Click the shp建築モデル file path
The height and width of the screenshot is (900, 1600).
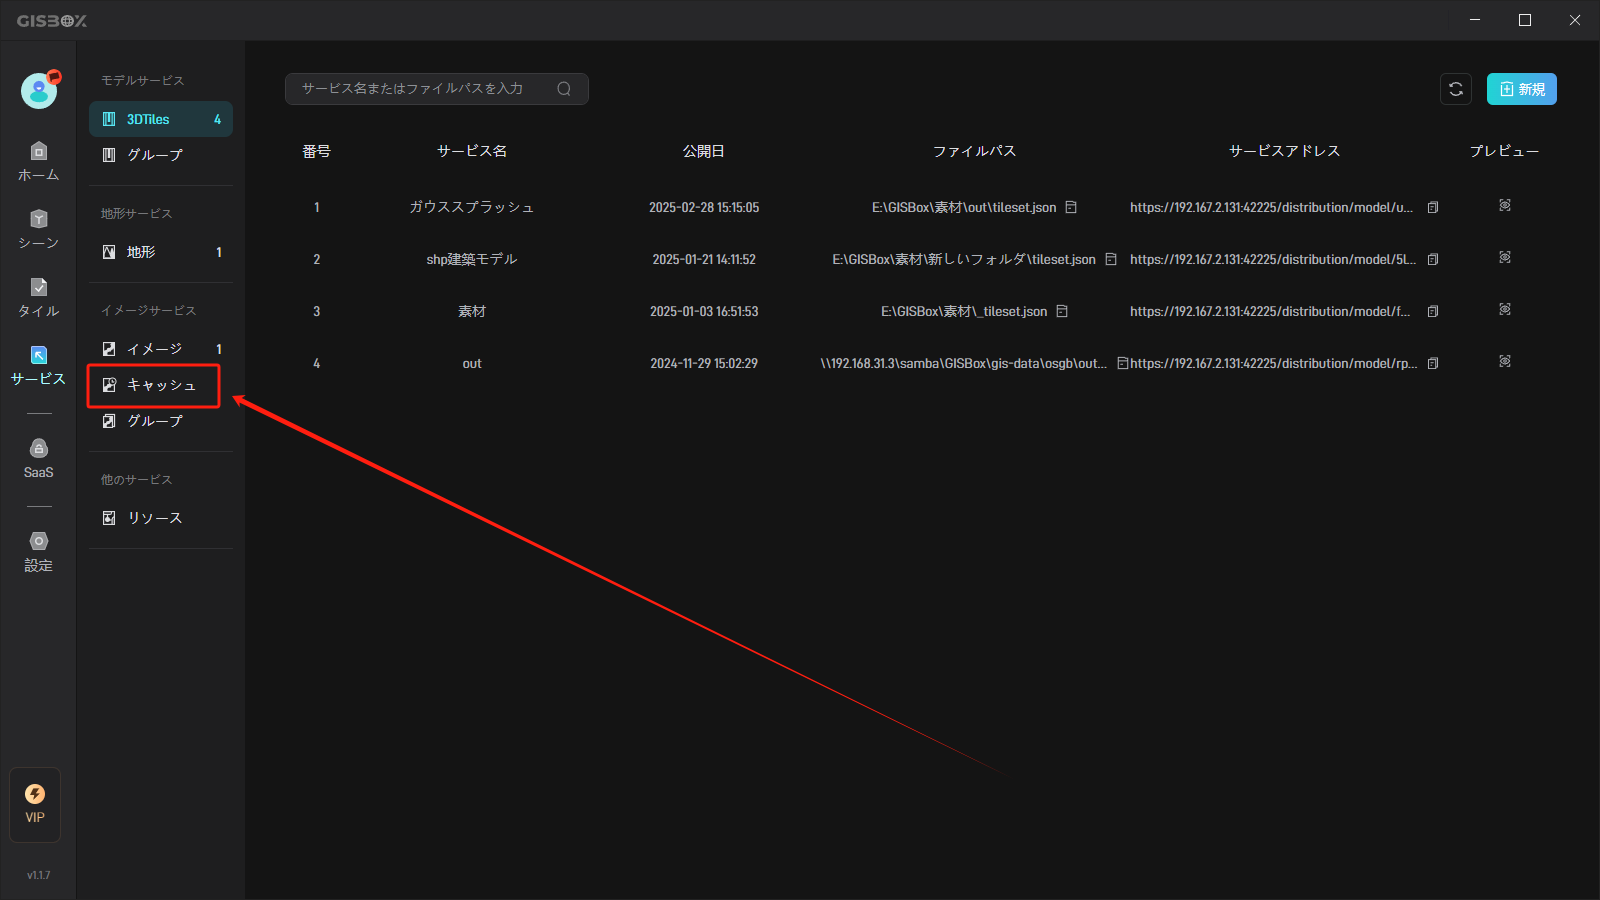pyautogui.click(x=964, y=259)
